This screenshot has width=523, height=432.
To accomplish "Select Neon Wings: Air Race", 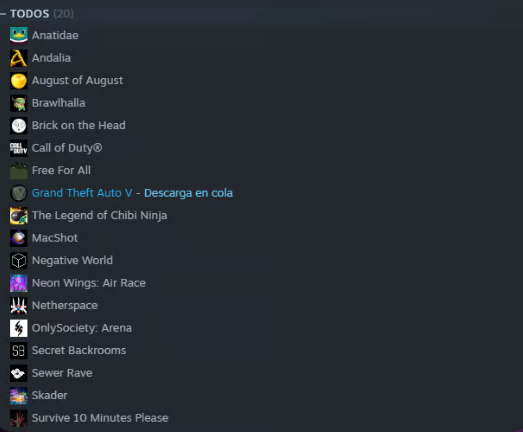I will pos(89,283).
